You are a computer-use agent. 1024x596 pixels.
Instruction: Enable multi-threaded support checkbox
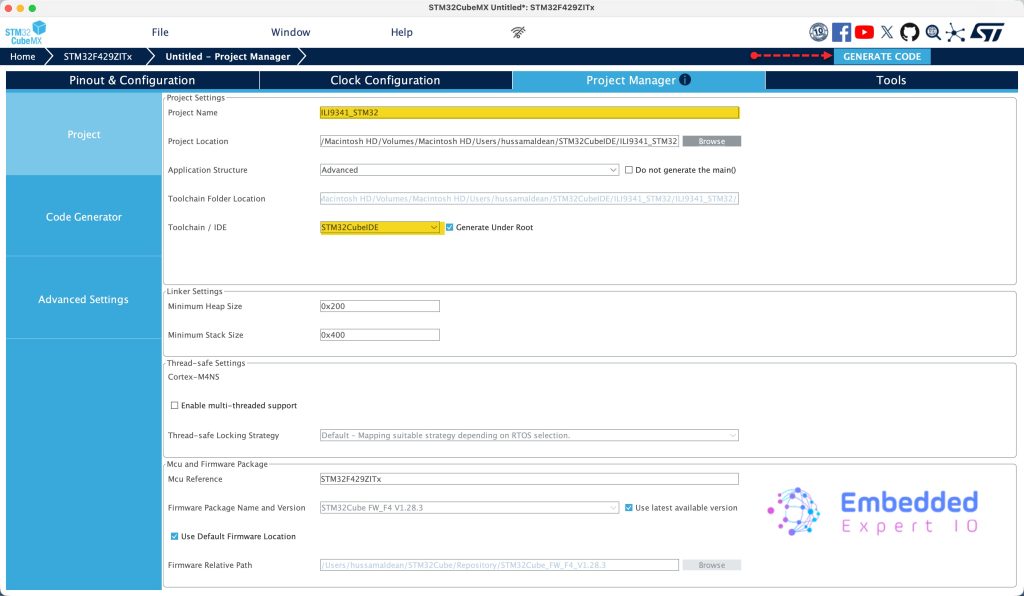[175, 405]
